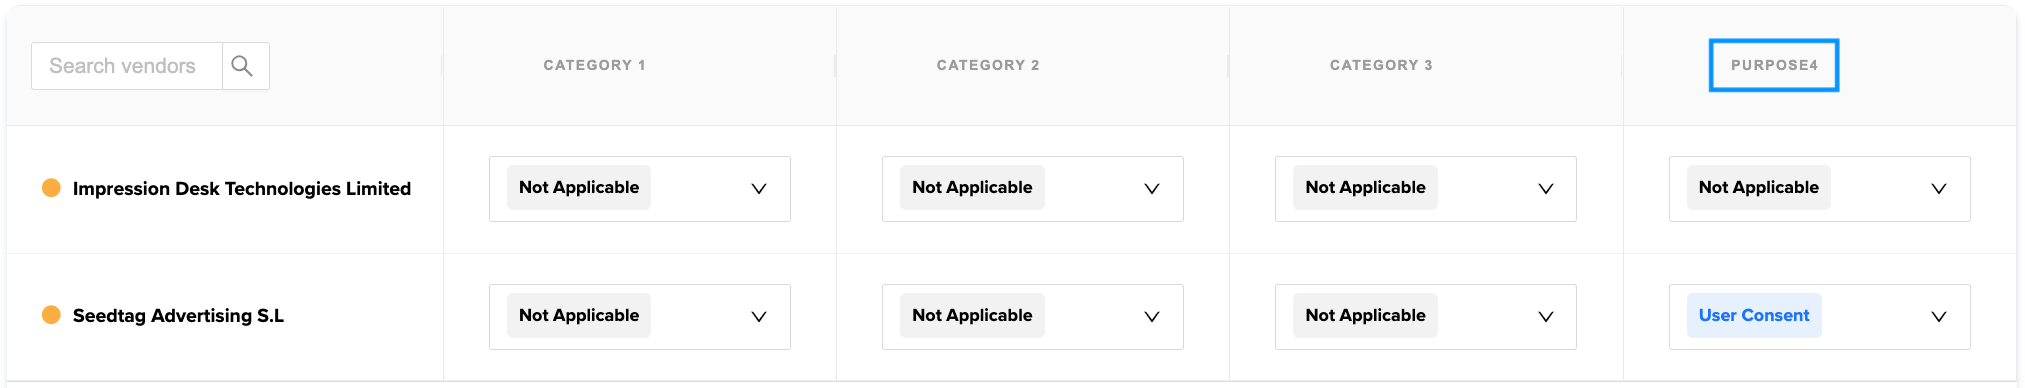Open Seedtag Advertising S.L vendor

[x=178, y=316]
